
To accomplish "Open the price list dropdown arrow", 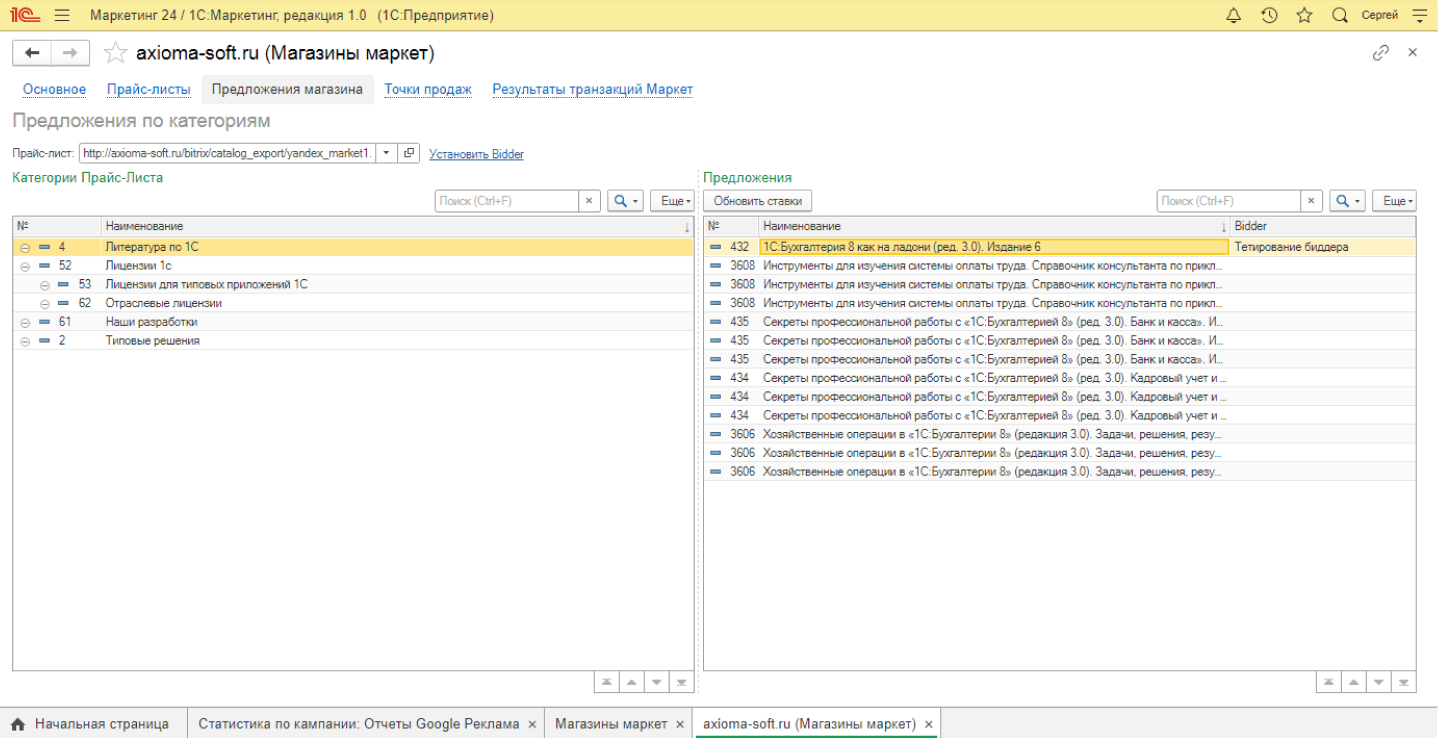I will click(386, 154).
